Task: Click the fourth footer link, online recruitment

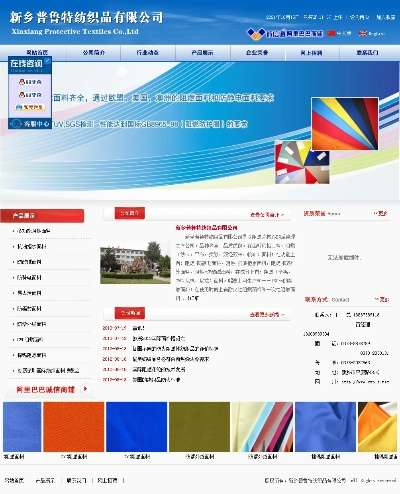Action: pos(107,480)
